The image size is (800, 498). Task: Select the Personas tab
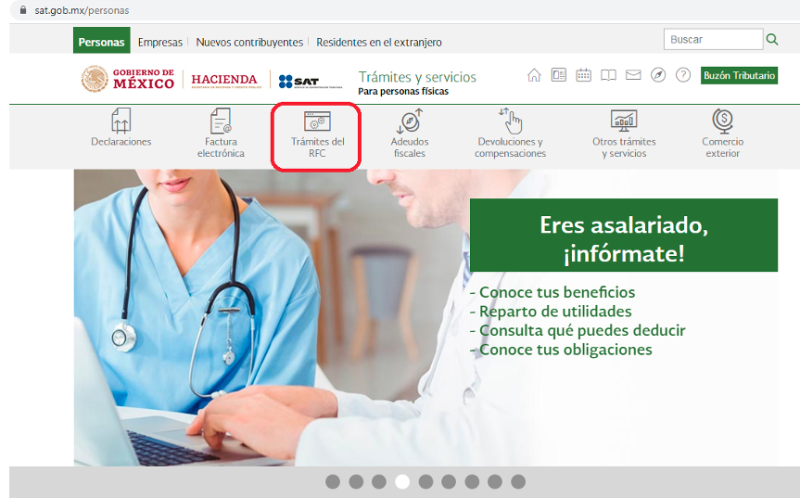tap(102, 41)
